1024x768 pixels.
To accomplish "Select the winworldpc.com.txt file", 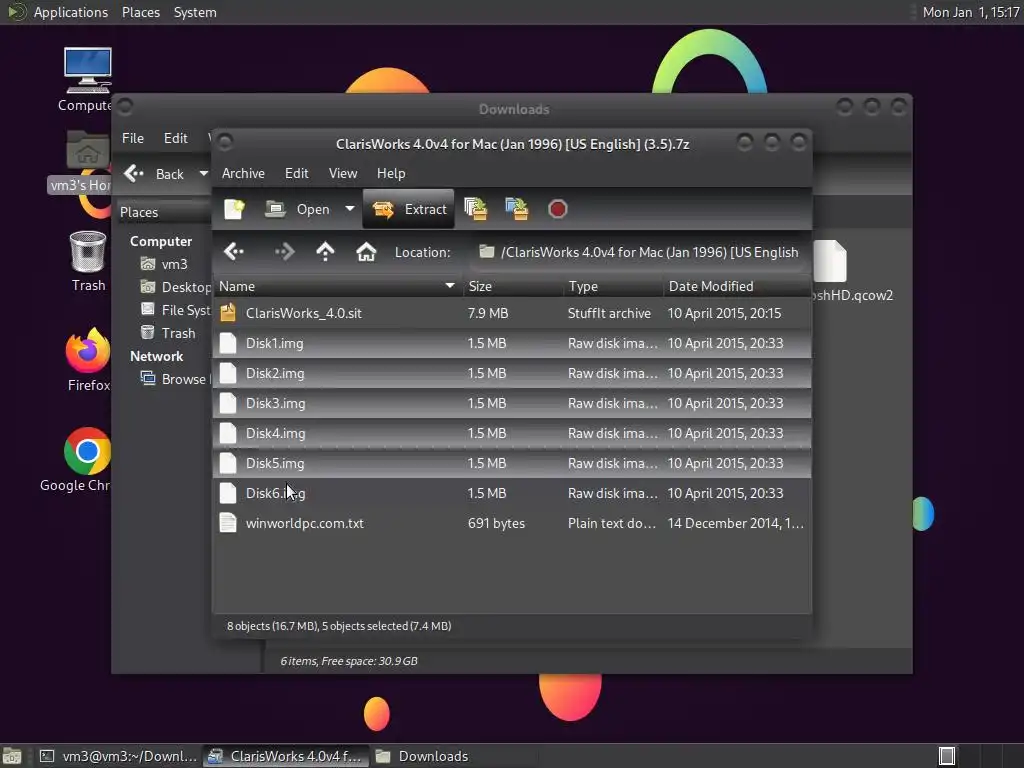I will coord(512,523).
